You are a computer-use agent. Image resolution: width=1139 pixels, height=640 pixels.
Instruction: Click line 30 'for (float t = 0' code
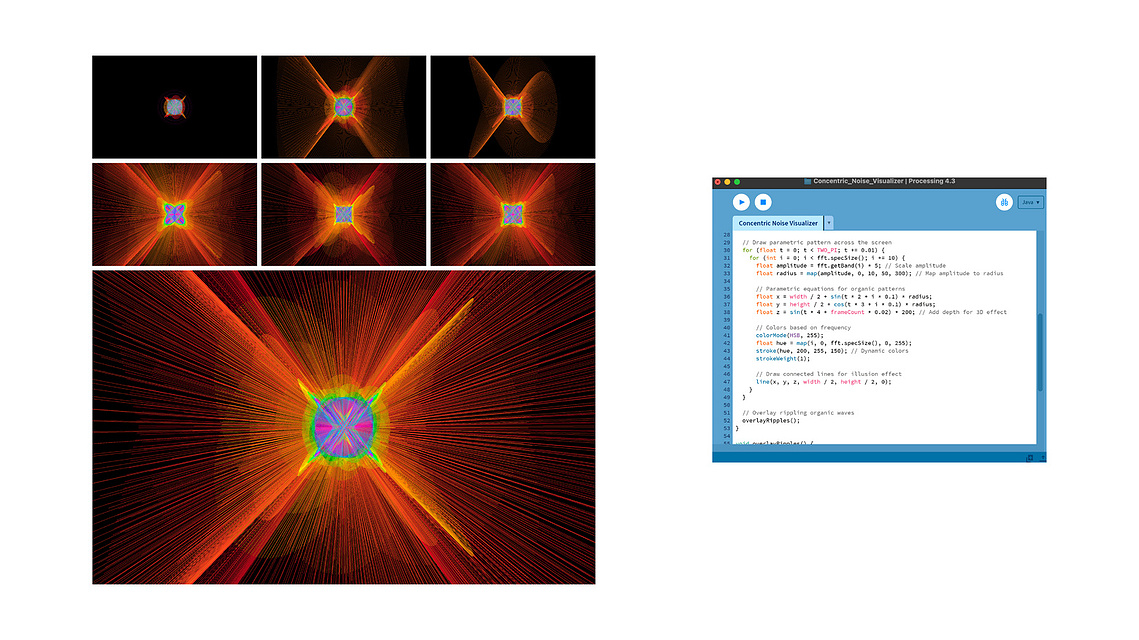(813, 250)
